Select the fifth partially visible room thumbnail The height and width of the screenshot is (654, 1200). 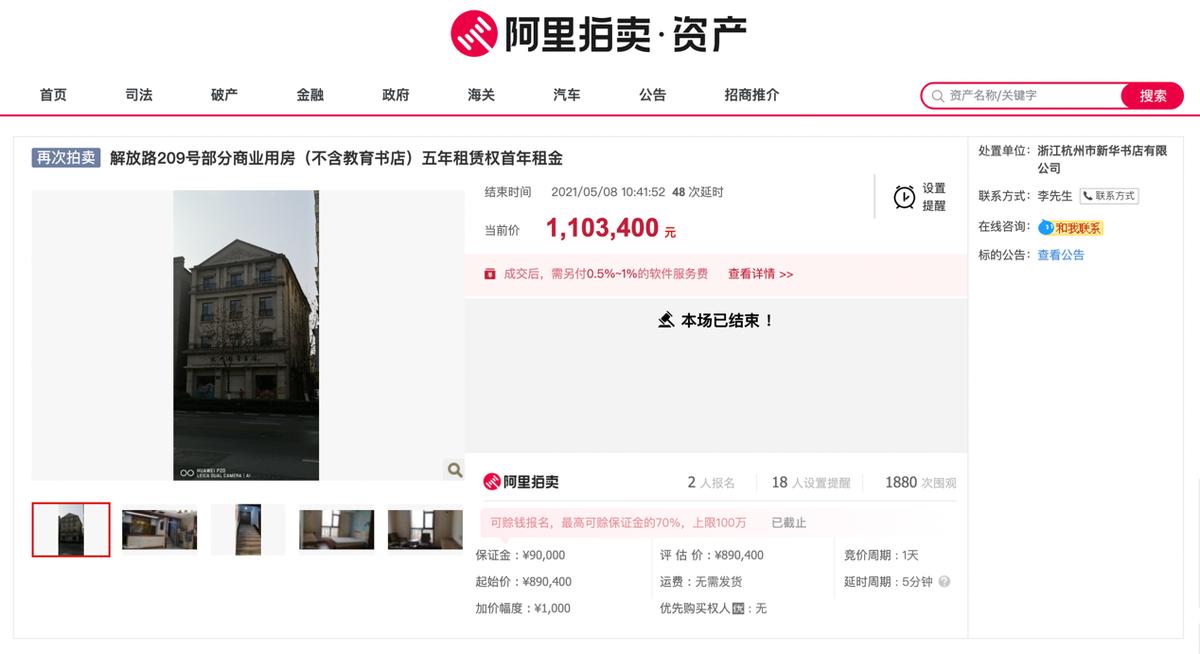426,530
